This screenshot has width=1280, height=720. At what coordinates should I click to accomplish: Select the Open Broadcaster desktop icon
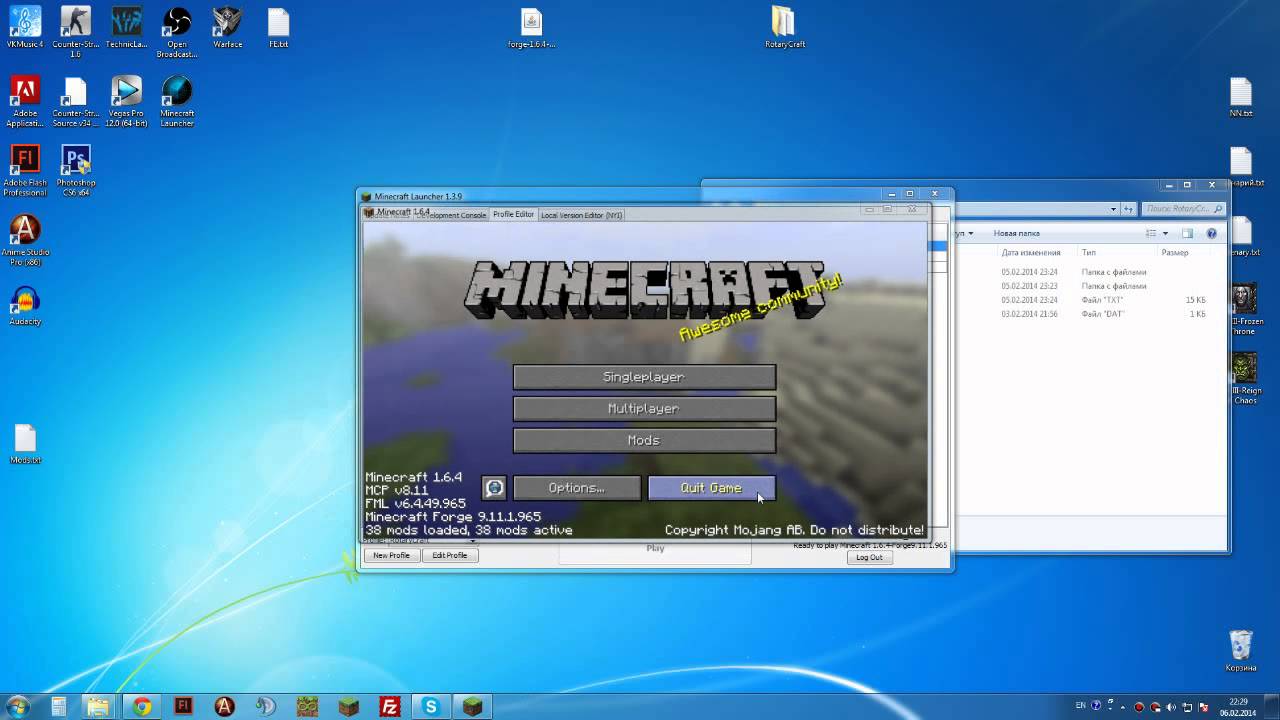point(177,32)
